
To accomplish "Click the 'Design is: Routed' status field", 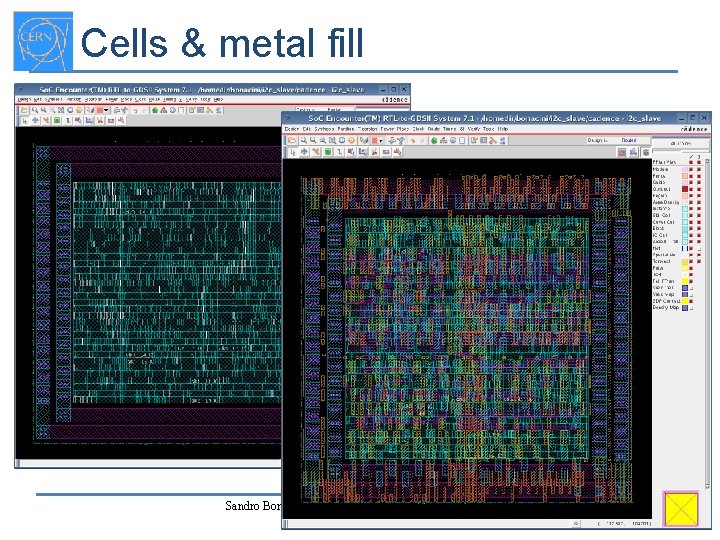I will [x=618, y=140].
